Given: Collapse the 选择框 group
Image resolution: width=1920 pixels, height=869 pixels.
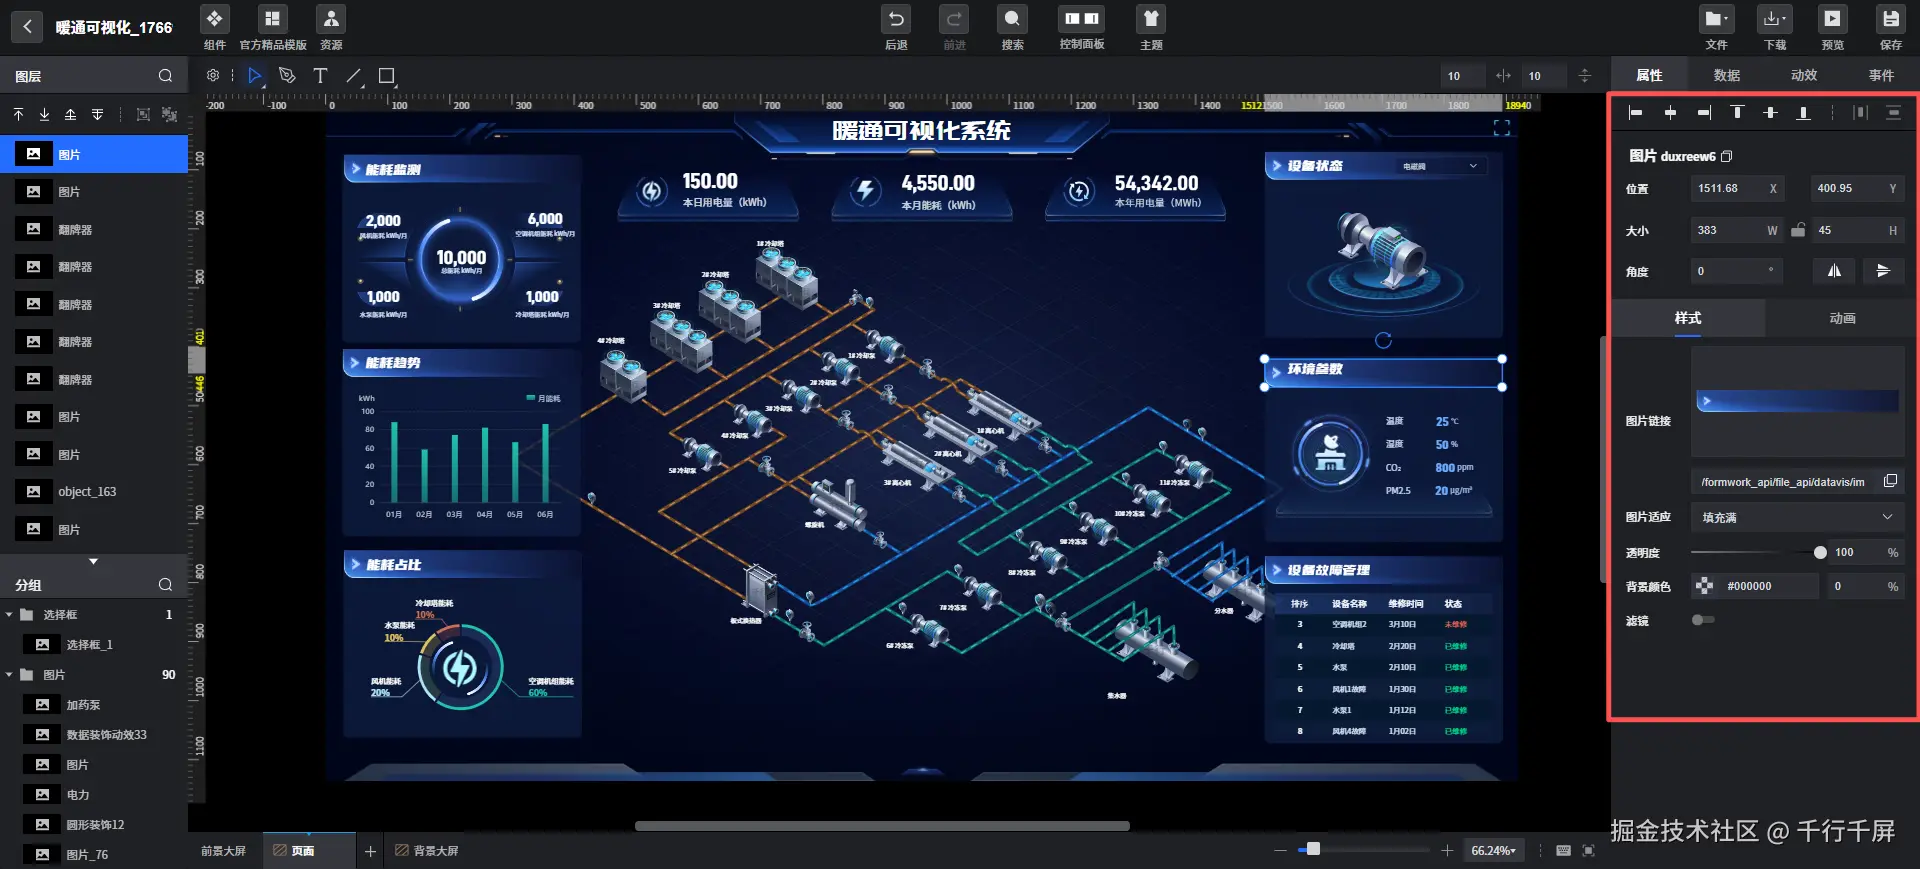Looking at the screenshot, I should pos(9,614).
